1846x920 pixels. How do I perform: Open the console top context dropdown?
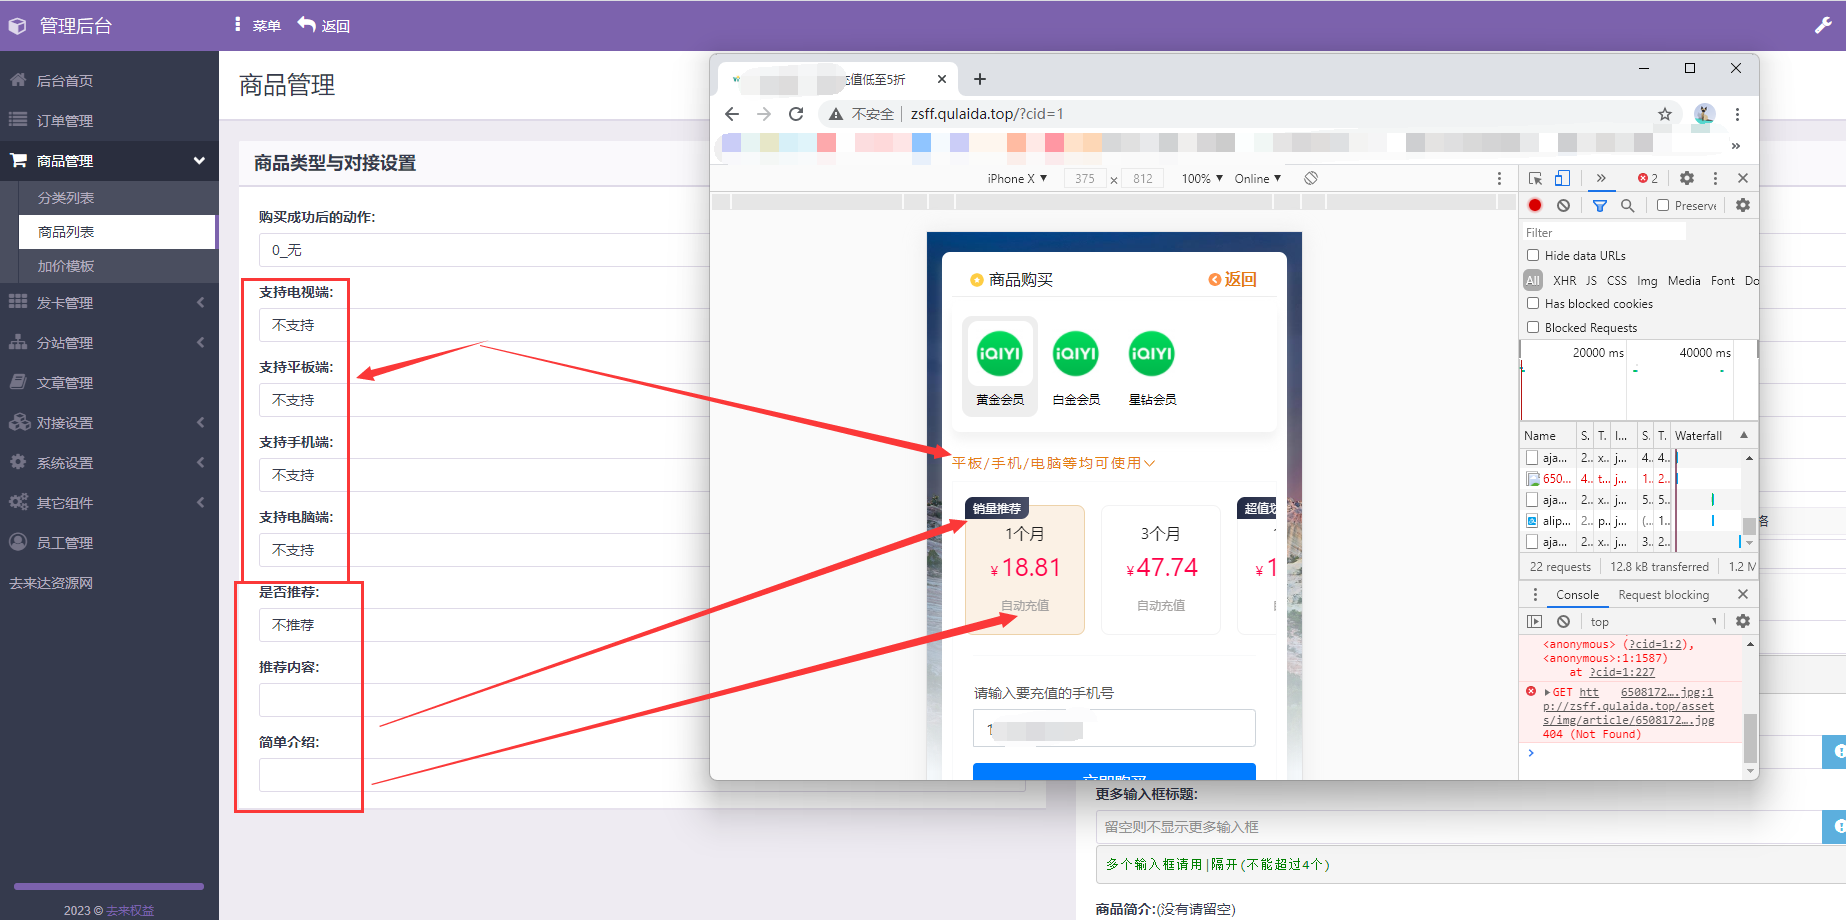(x=1652, y=621)
